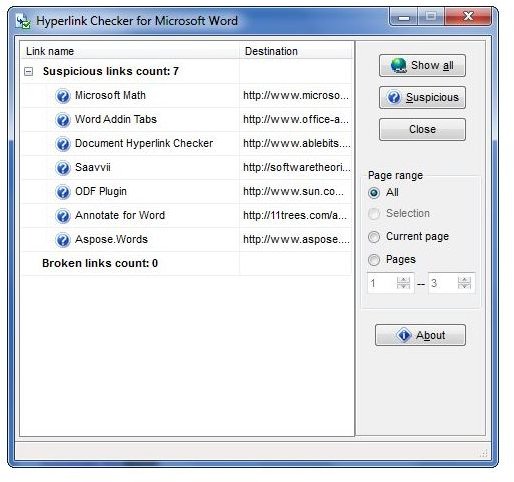Screen dimensions: 514x482
Task: Select the Aspose.Words link row
Action: point(187,240)
